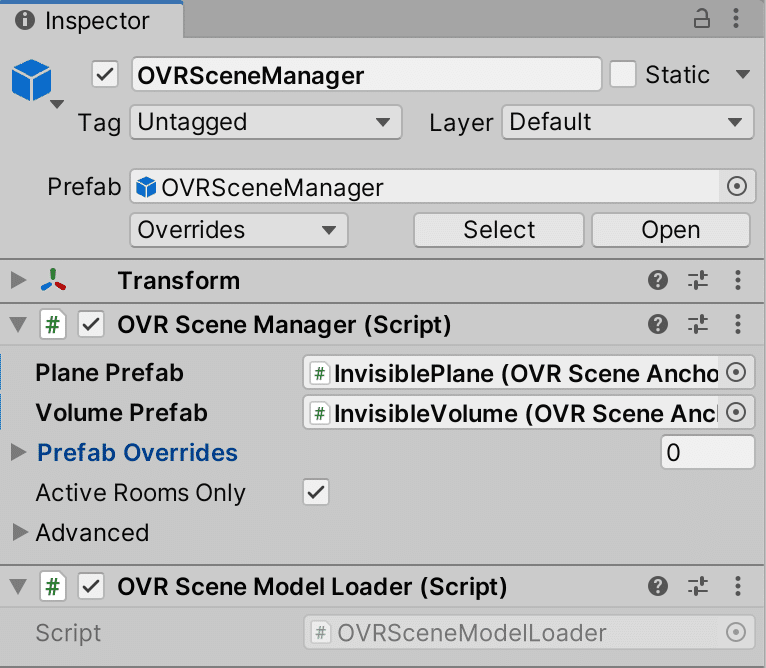Viewport: 766px width, 668px height.
Task: Disable the OVR Scene Model Loader script
Action: pyautogui.click(x=92, y=586)
